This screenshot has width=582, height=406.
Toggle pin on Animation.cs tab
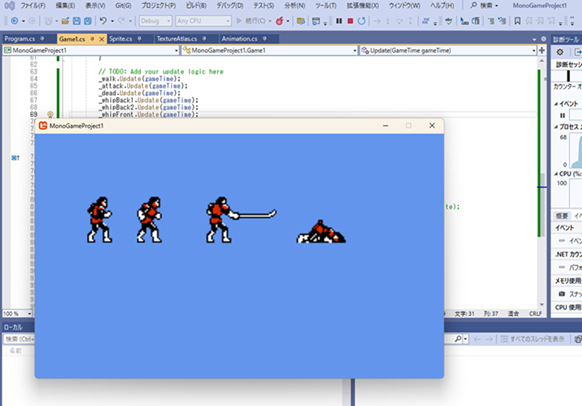click(264, 39)
